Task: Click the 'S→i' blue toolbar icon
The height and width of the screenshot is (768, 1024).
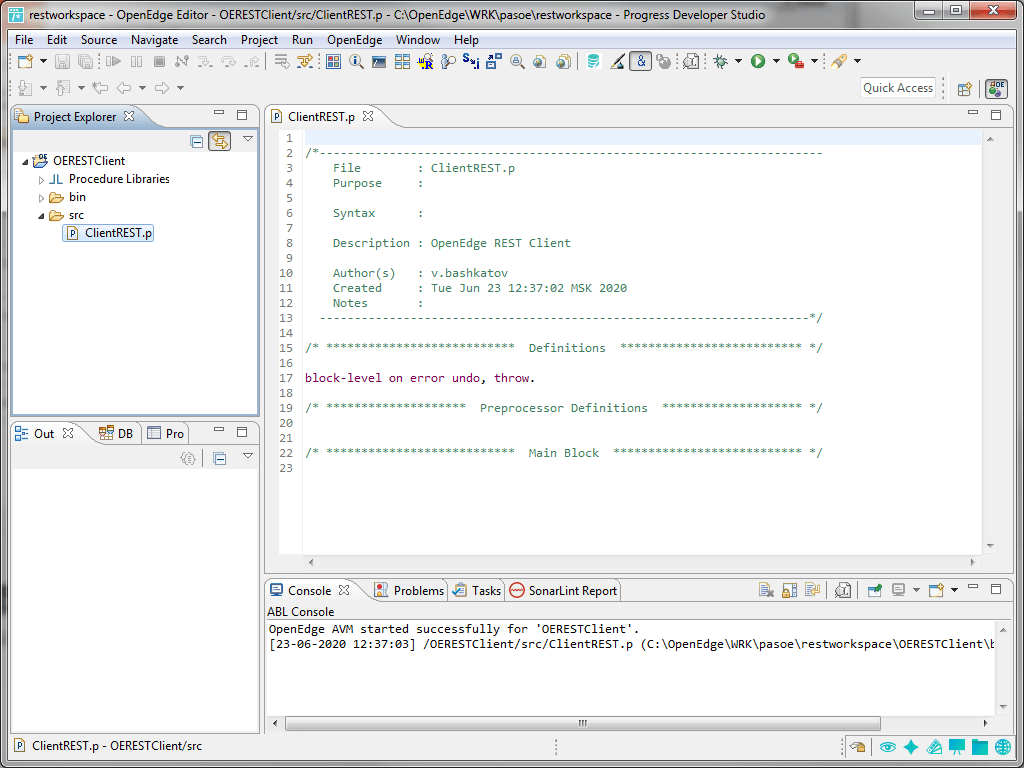Action: point(470,61)
